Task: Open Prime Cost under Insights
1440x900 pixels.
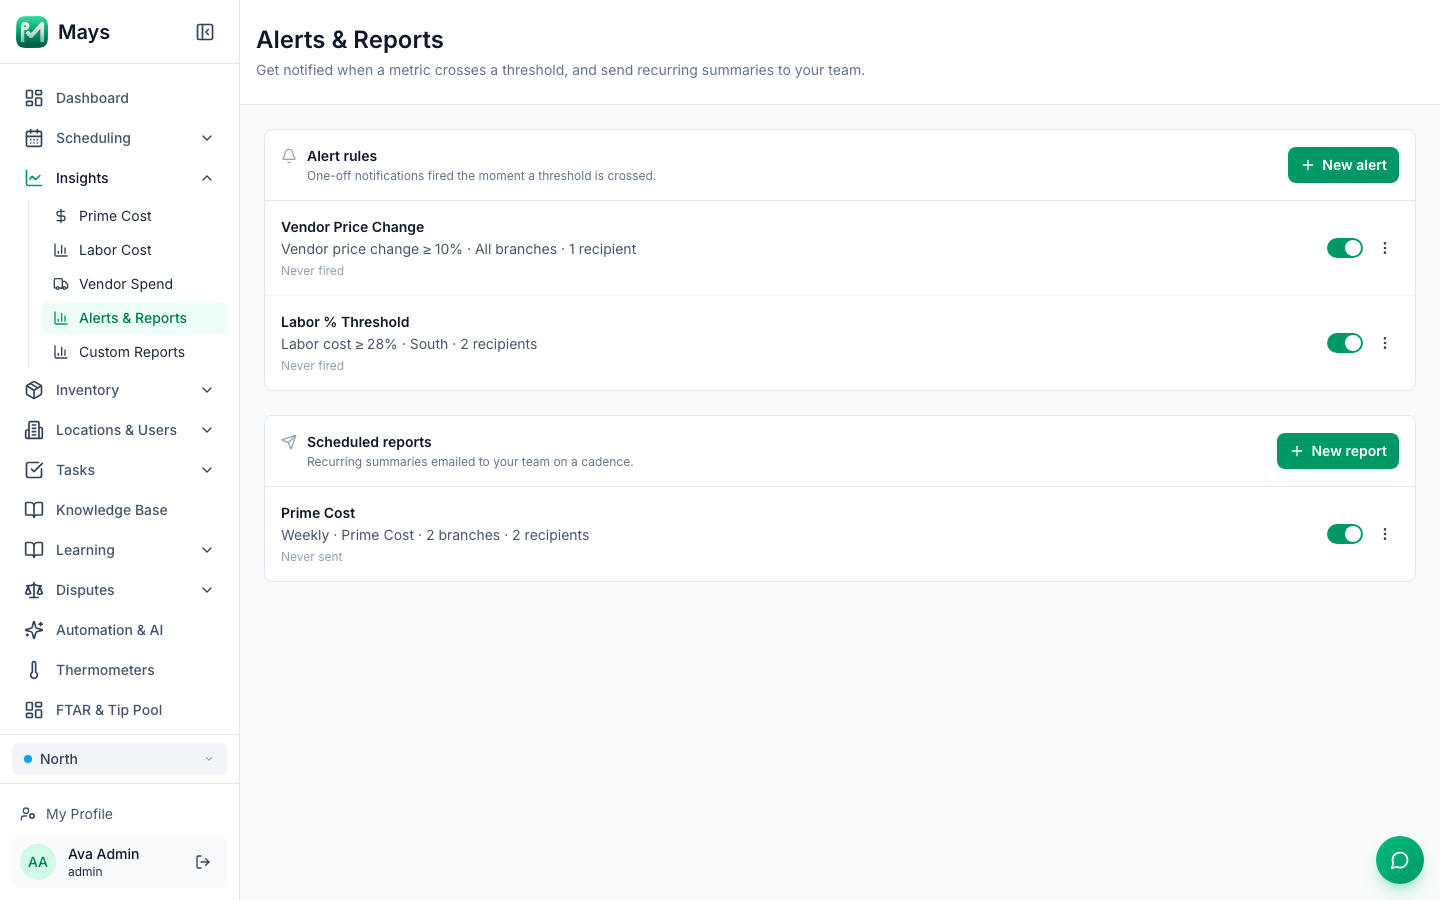Action: pos(134,216)
